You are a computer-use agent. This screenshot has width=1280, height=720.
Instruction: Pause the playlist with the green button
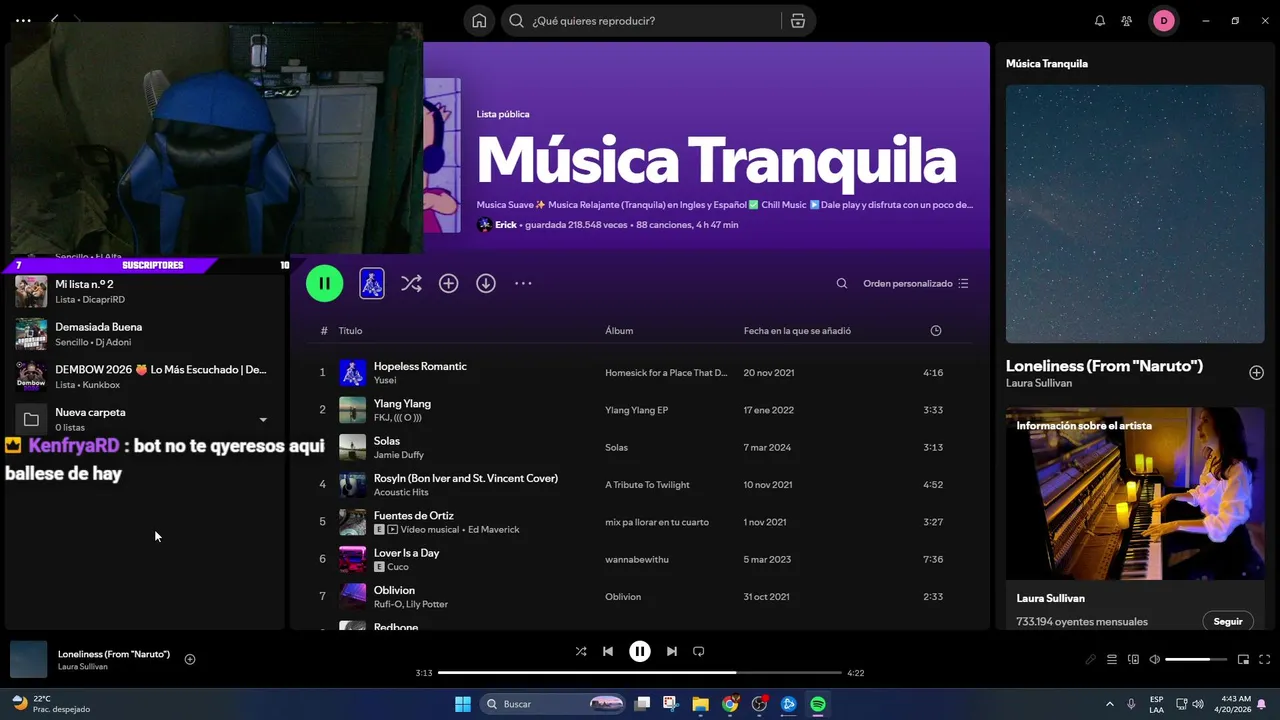coord(324,283)
